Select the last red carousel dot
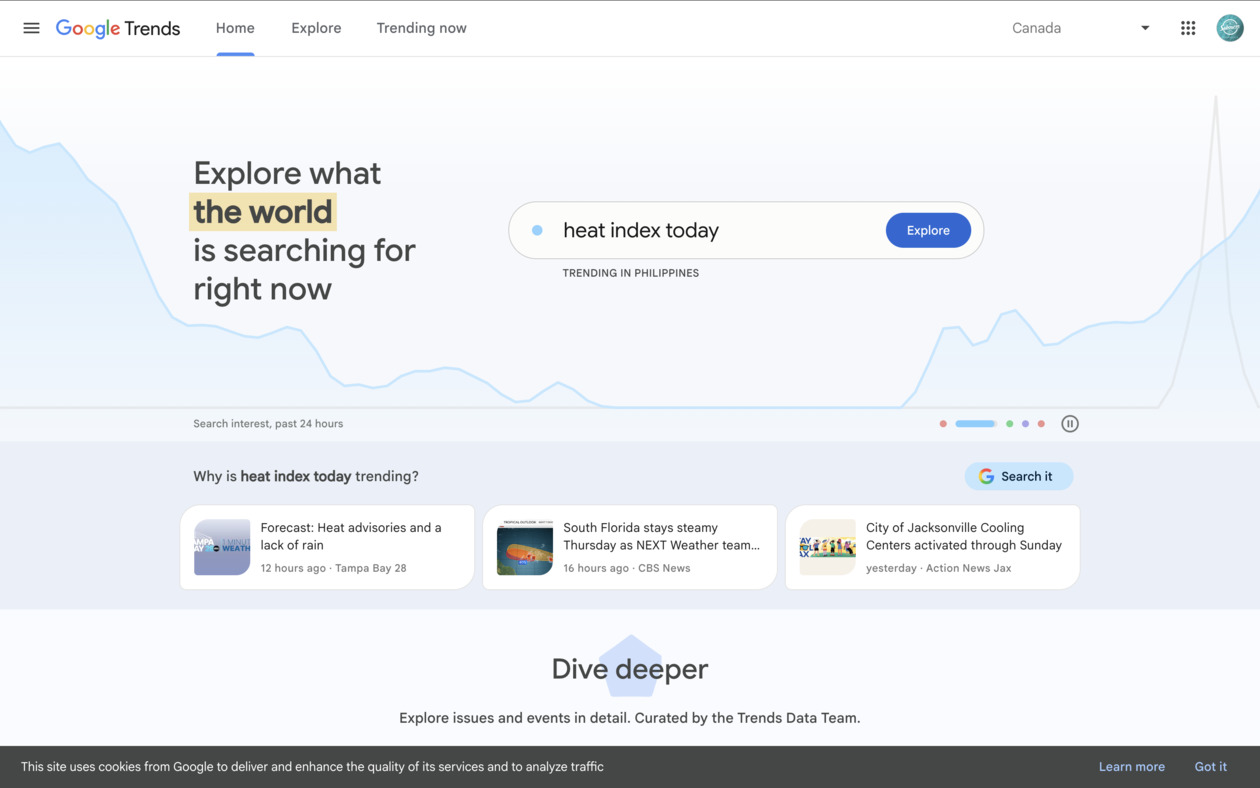The width and height of the screenshot is (1260, 788). [1041, 424]
